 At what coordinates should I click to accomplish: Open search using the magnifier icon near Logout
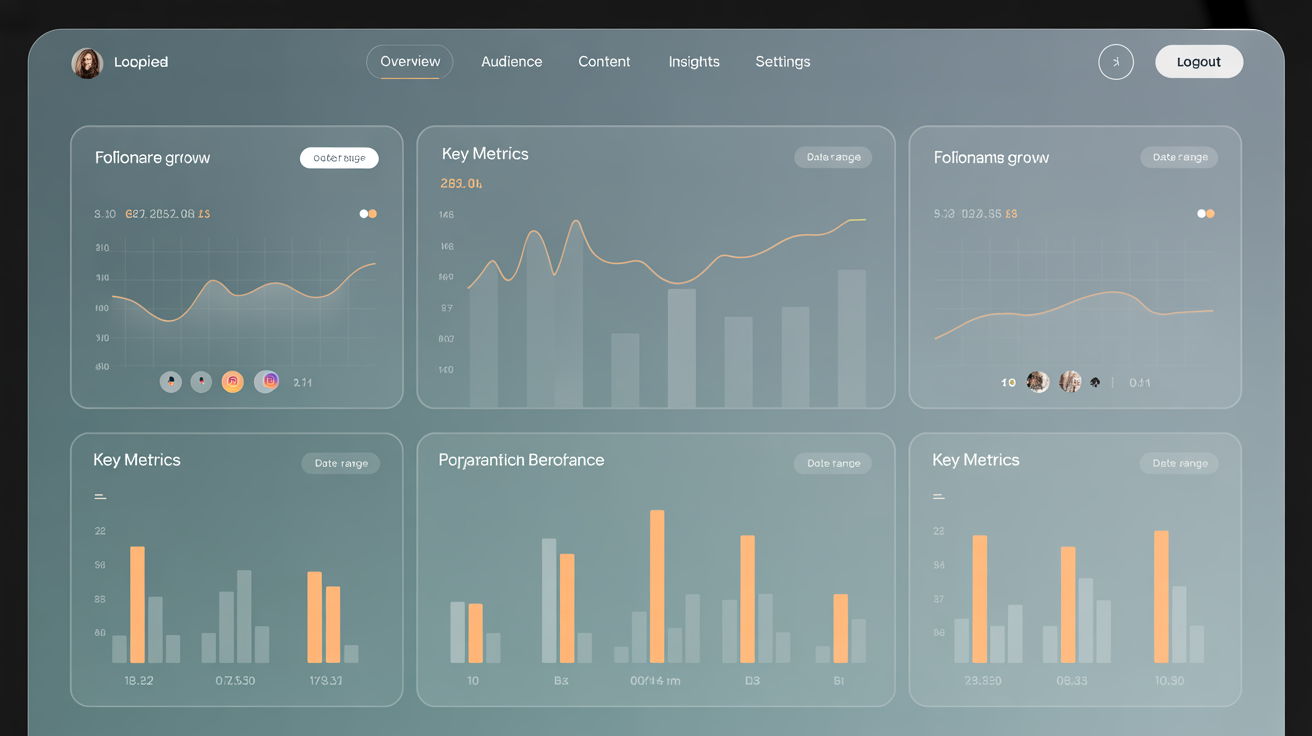(x=1116, y=61)
